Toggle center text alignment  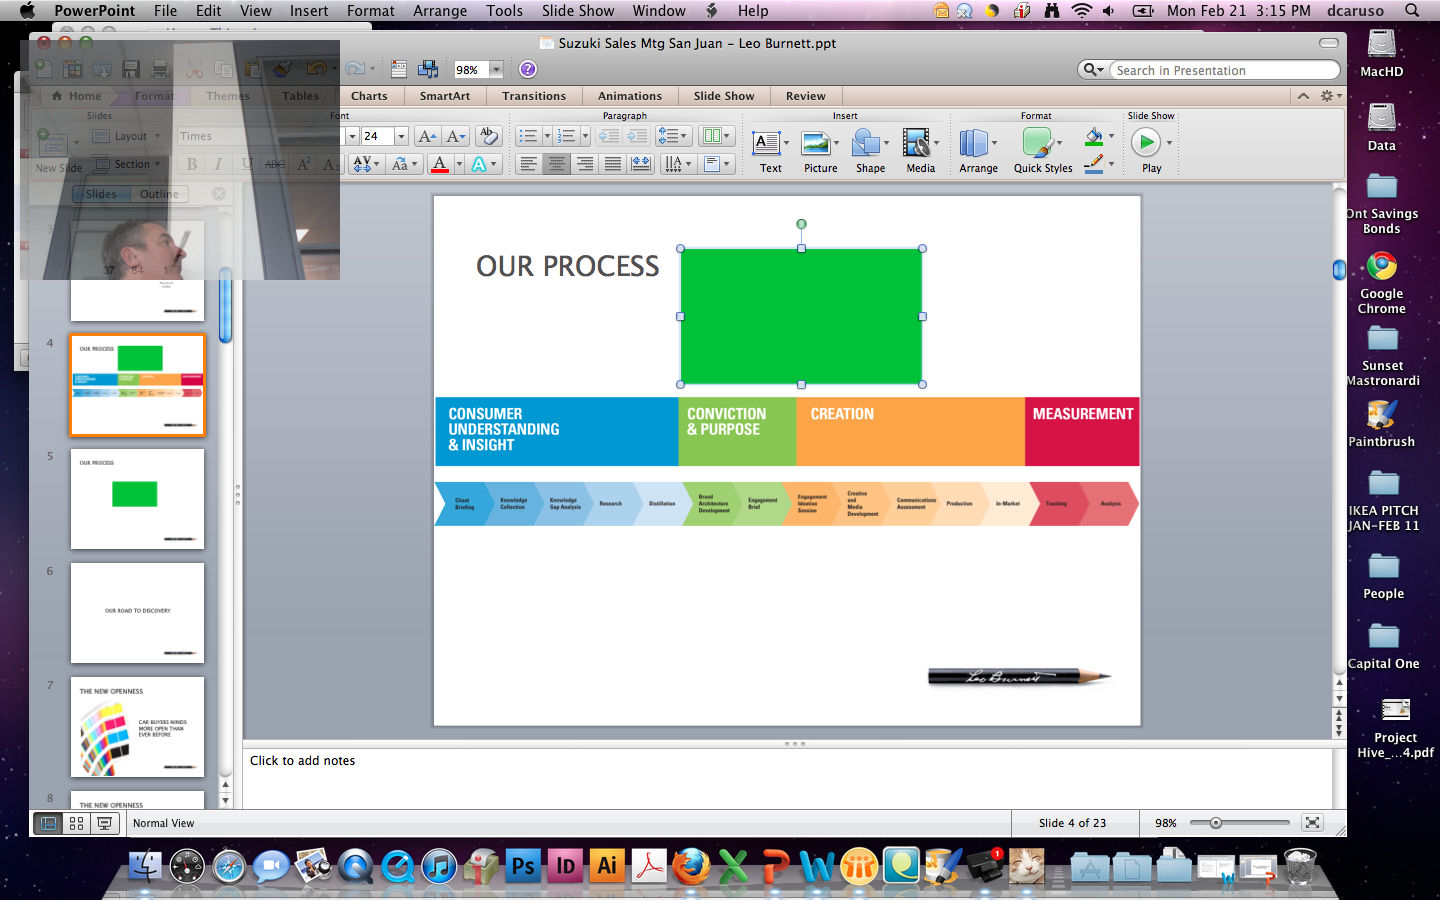pyautogui.click(x=557, y=164)
